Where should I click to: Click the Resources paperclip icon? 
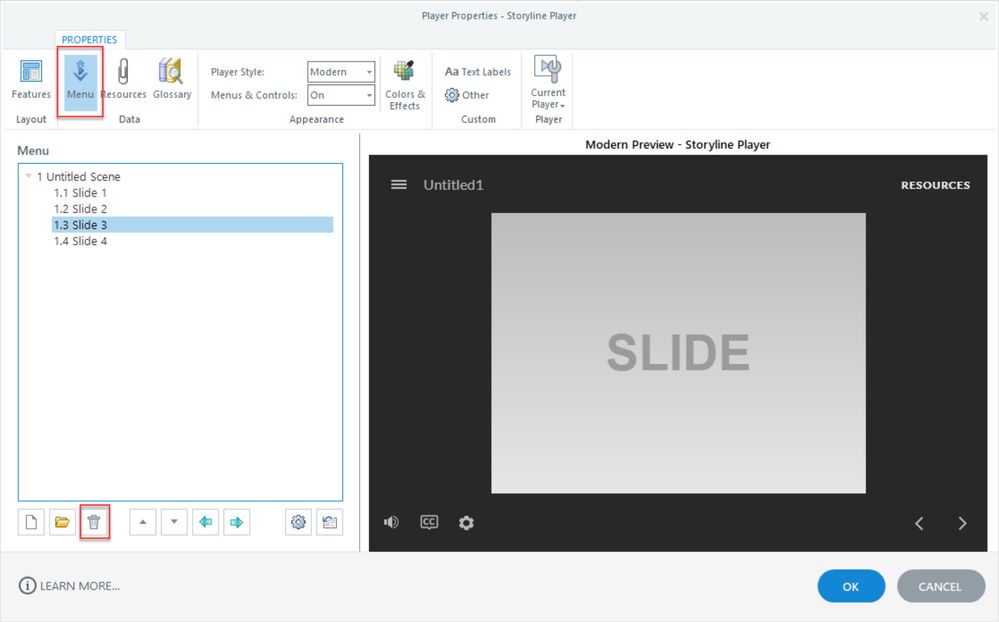pos(123,80)
